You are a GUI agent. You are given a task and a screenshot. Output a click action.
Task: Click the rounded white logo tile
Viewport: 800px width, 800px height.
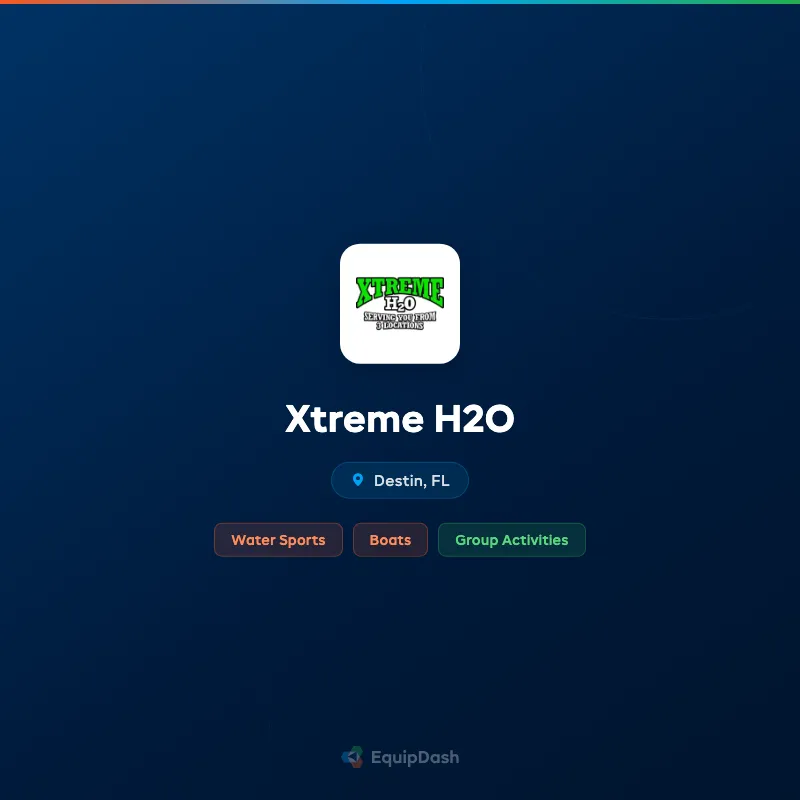(x=400, y=303)
